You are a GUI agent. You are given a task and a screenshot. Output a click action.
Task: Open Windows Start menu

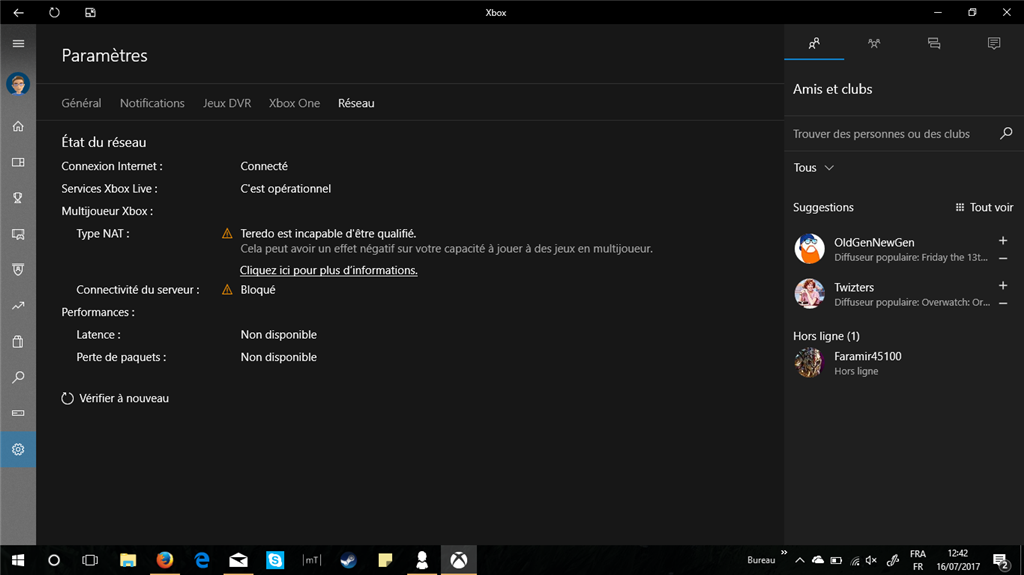click(x=18, y=560)
